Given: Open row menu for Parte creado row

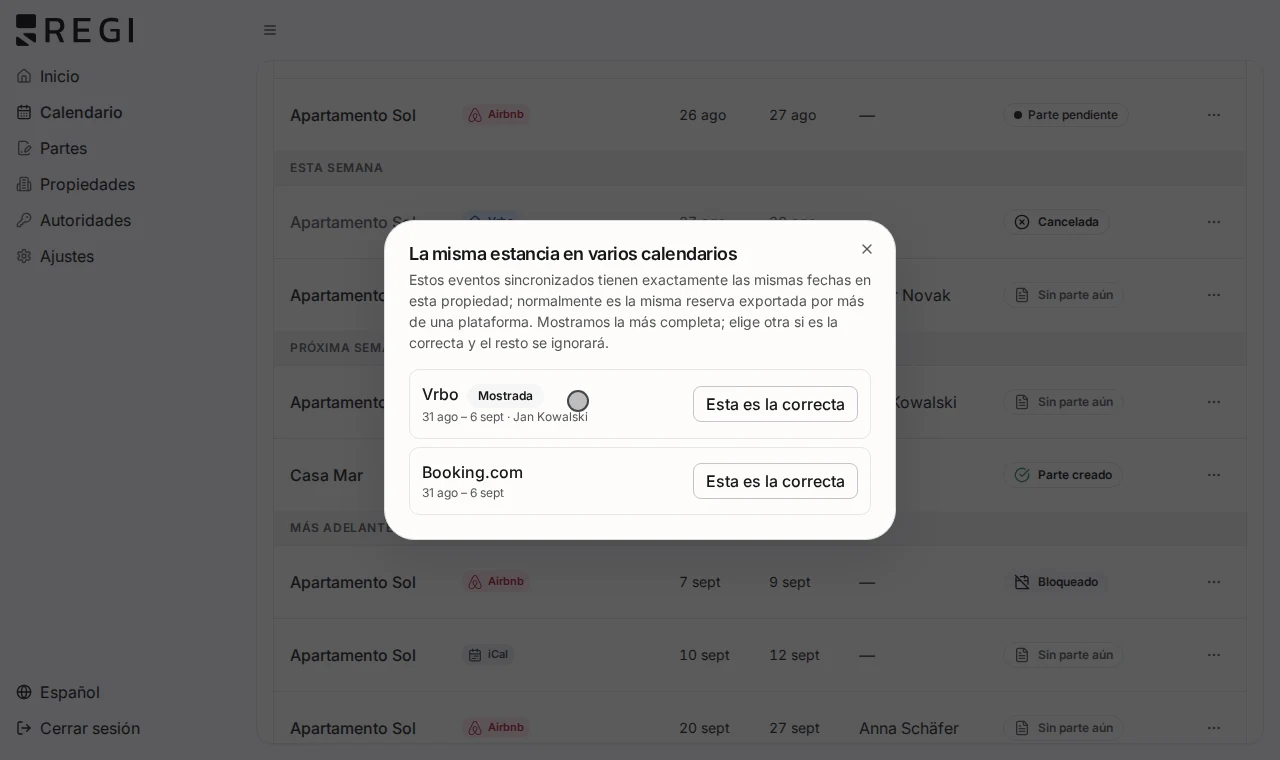Looking at the screenshot, I should (1214, 475).
